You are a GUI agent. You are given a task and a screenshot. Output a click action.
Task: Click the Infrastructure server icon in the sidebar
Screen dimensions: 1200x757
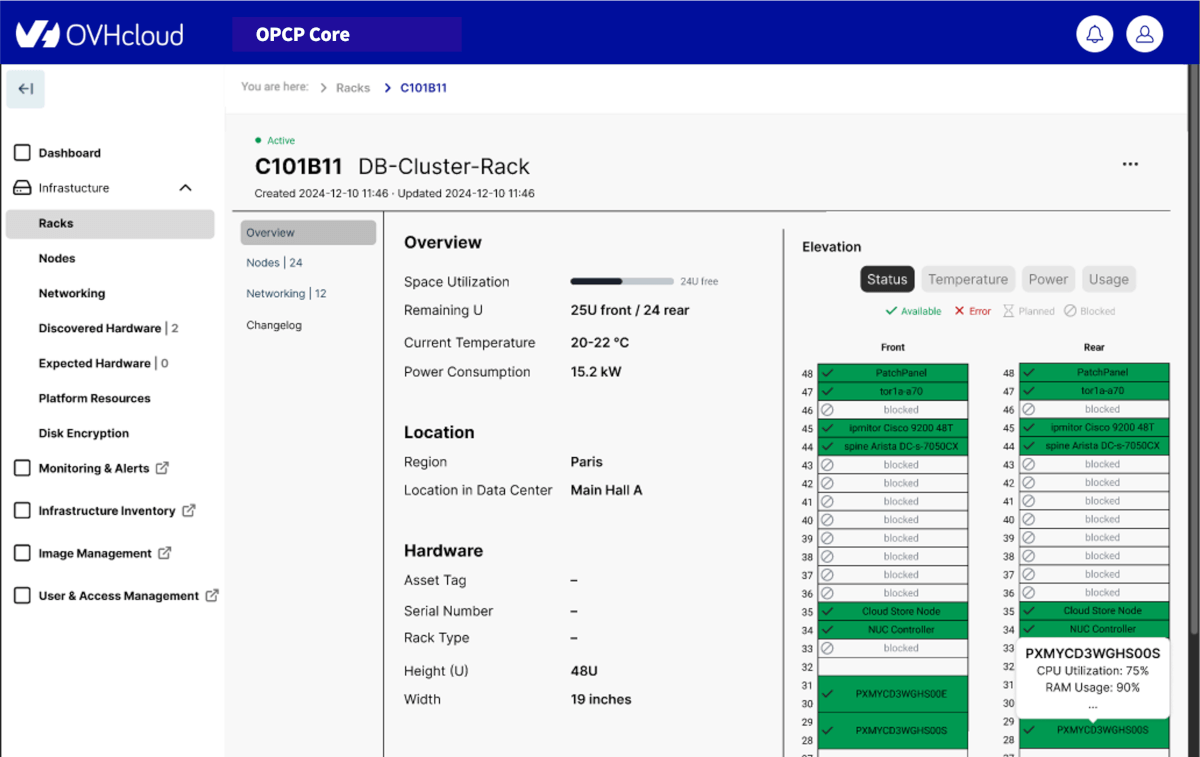22,188
